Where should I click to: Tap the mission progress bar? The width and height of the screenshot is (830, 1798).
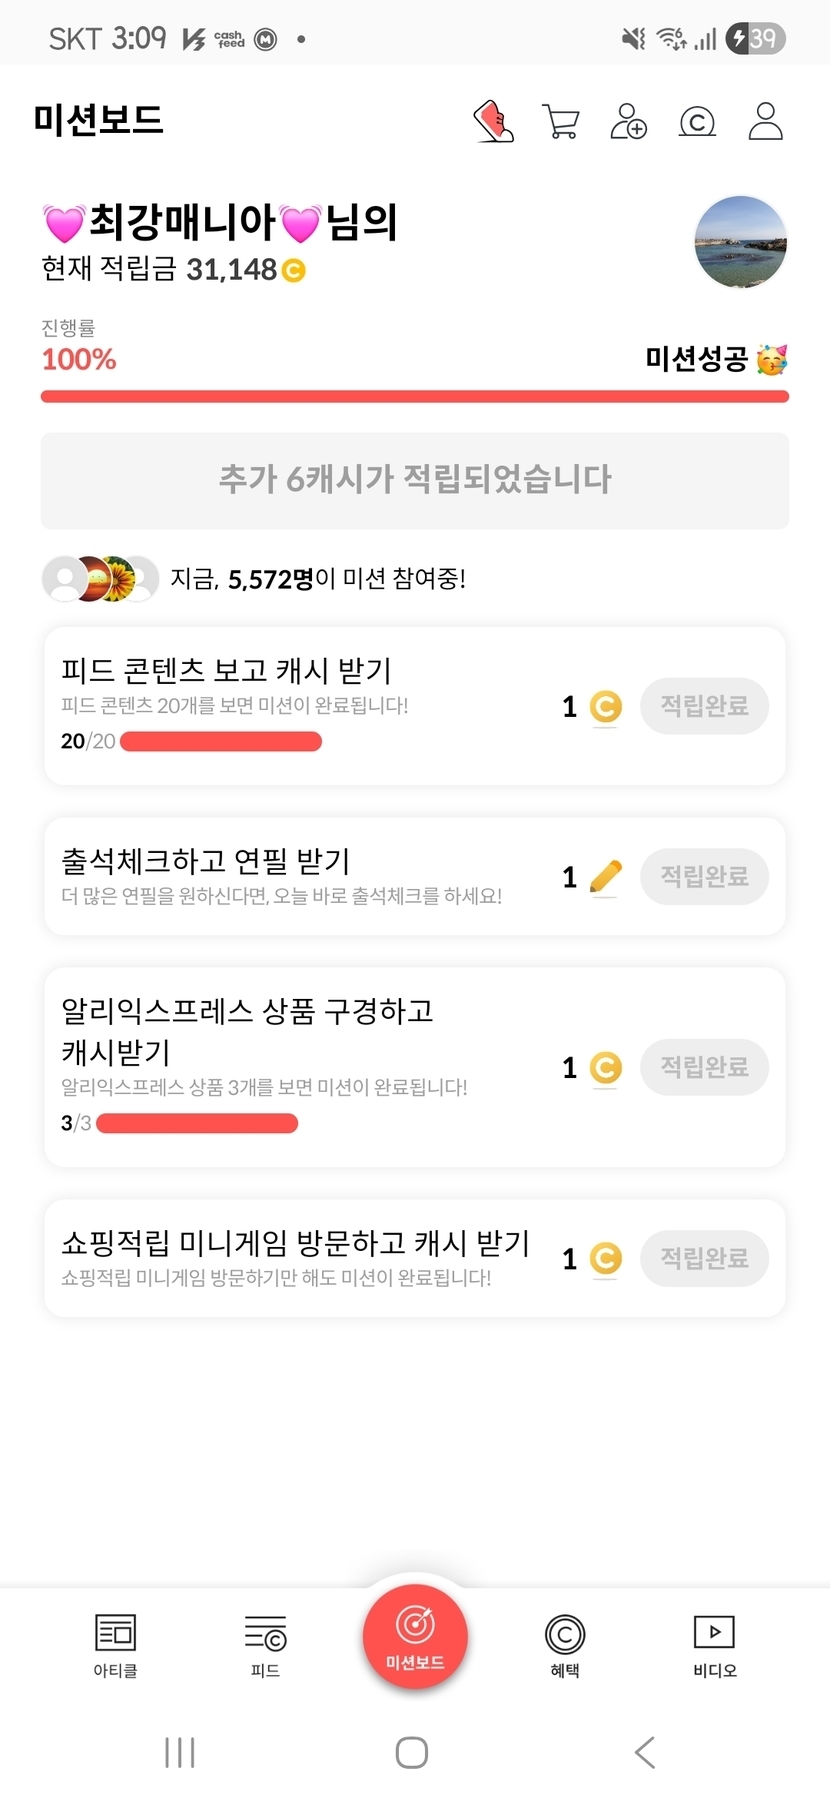(415, 397)
